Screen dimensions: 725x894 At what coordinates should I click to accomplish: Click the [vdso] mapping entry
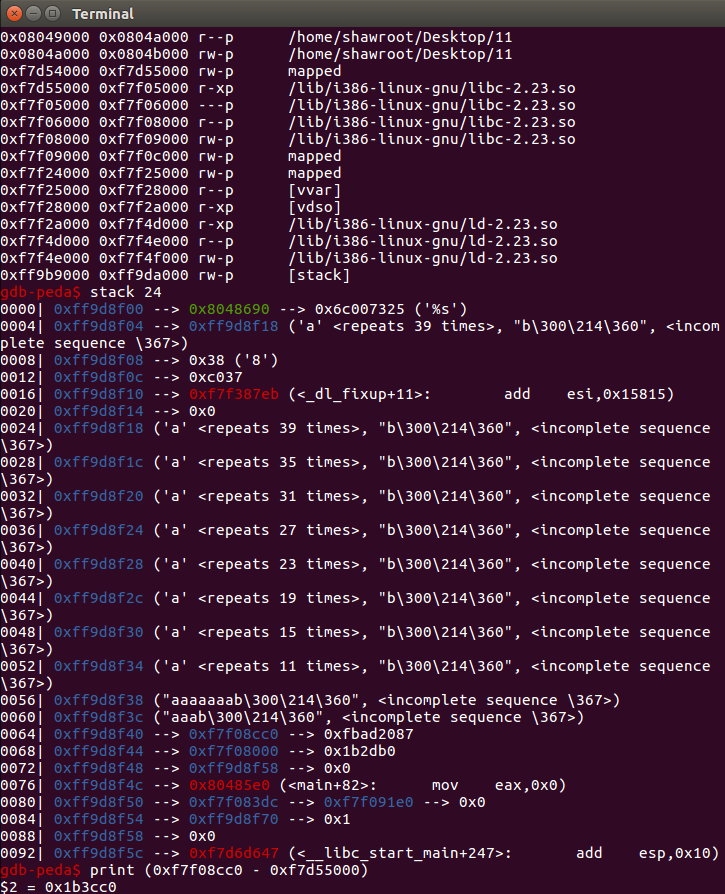314,208
